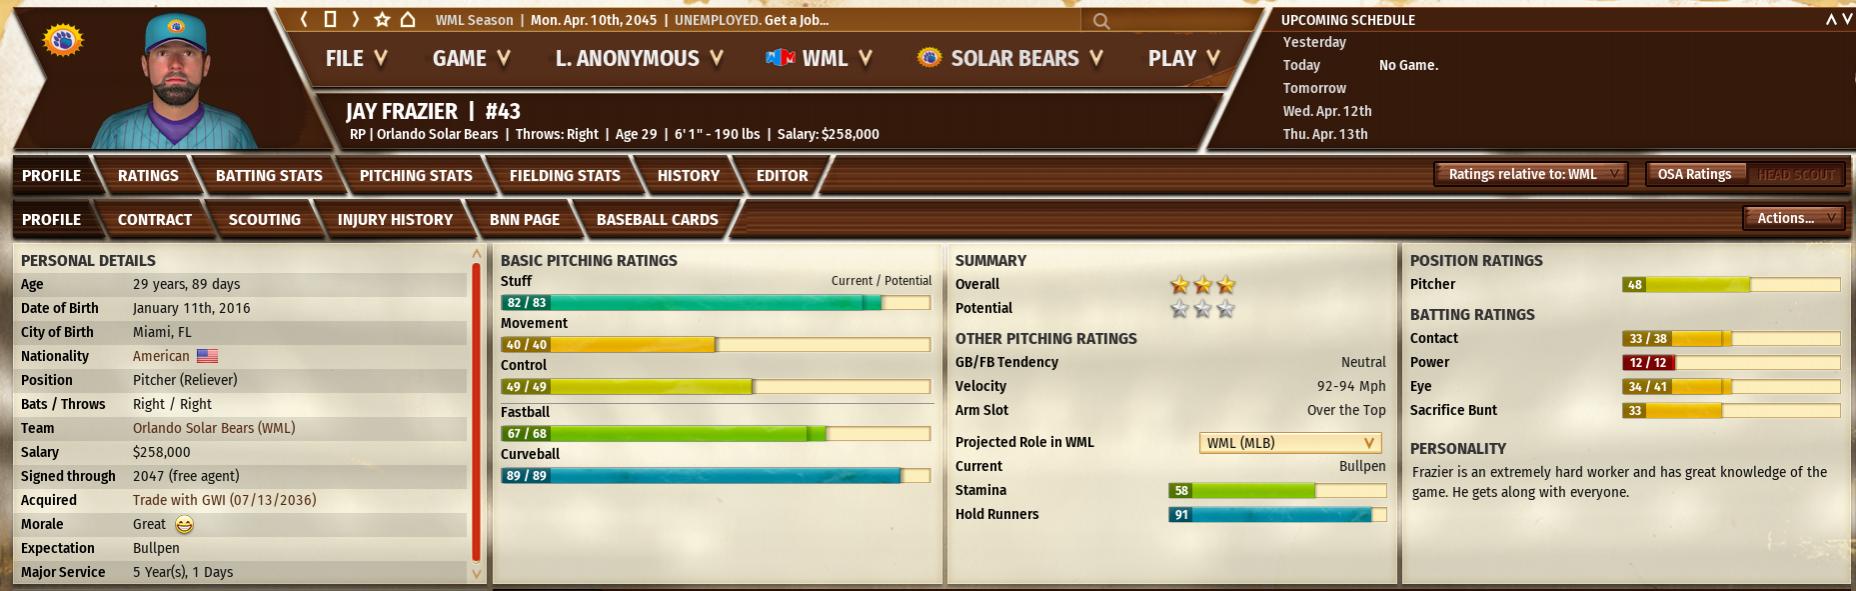Viewport: 1856px width, 591px height.
Task: Go back with the left arrow icon
Action: [x=305, y=19]
